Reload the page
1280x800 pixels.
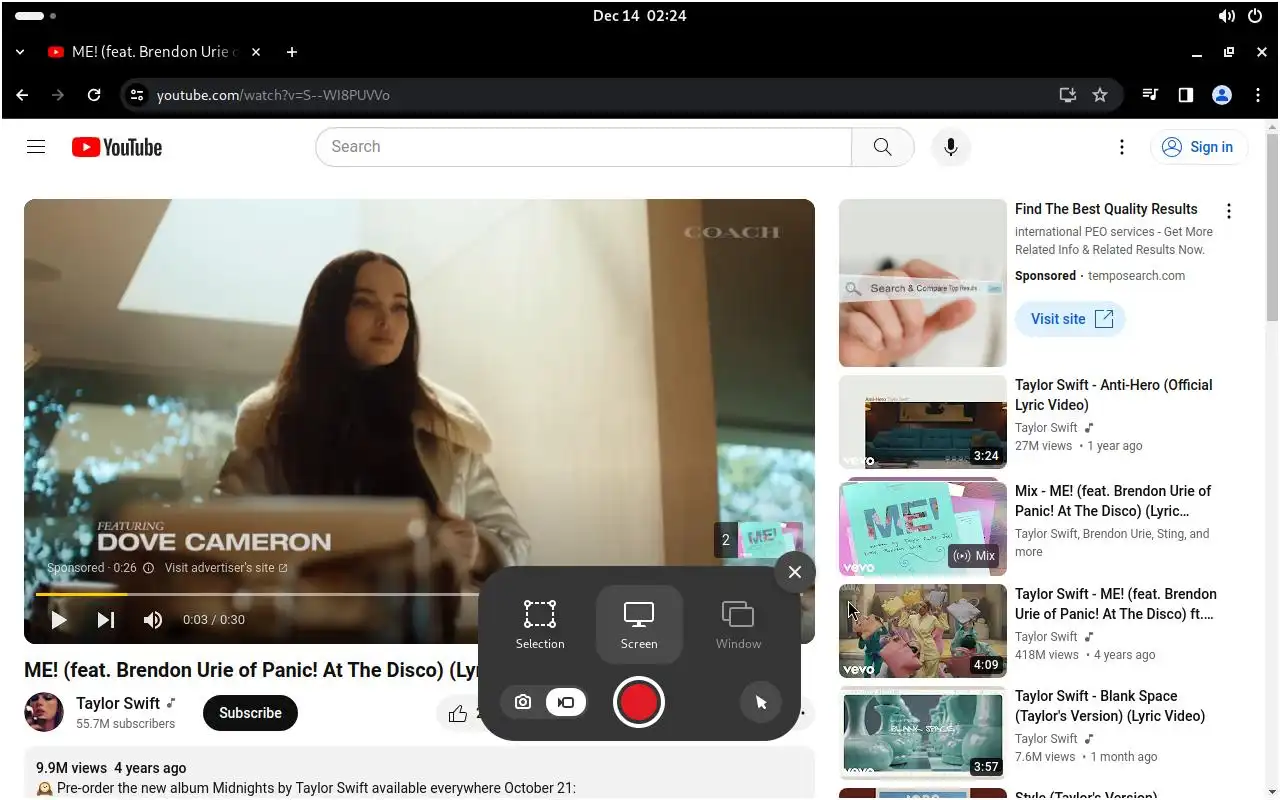[x=94, y=95]
